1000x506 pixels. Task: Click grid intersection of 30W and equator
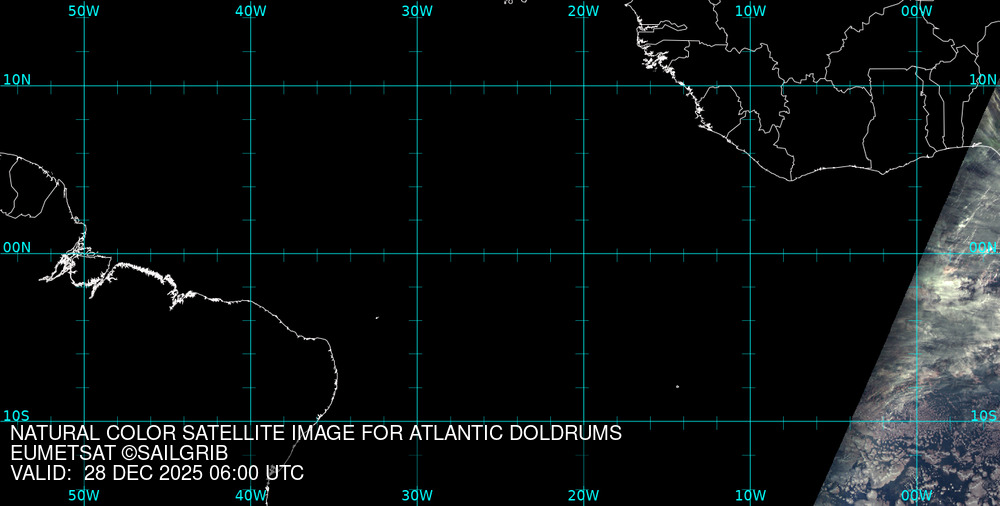(417, 253)
